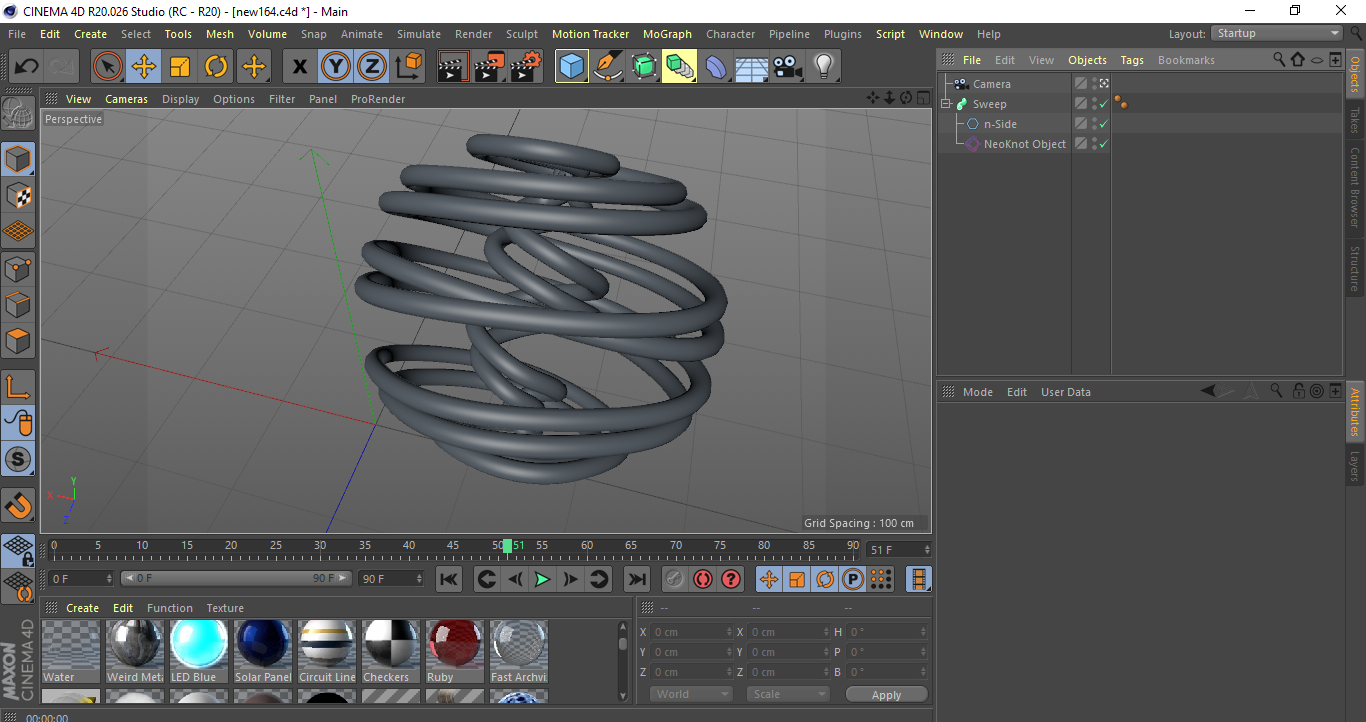This screenshot has width=1366, height=722.
Task: Click the Coordinate System icon
Action: pos(408,67)
